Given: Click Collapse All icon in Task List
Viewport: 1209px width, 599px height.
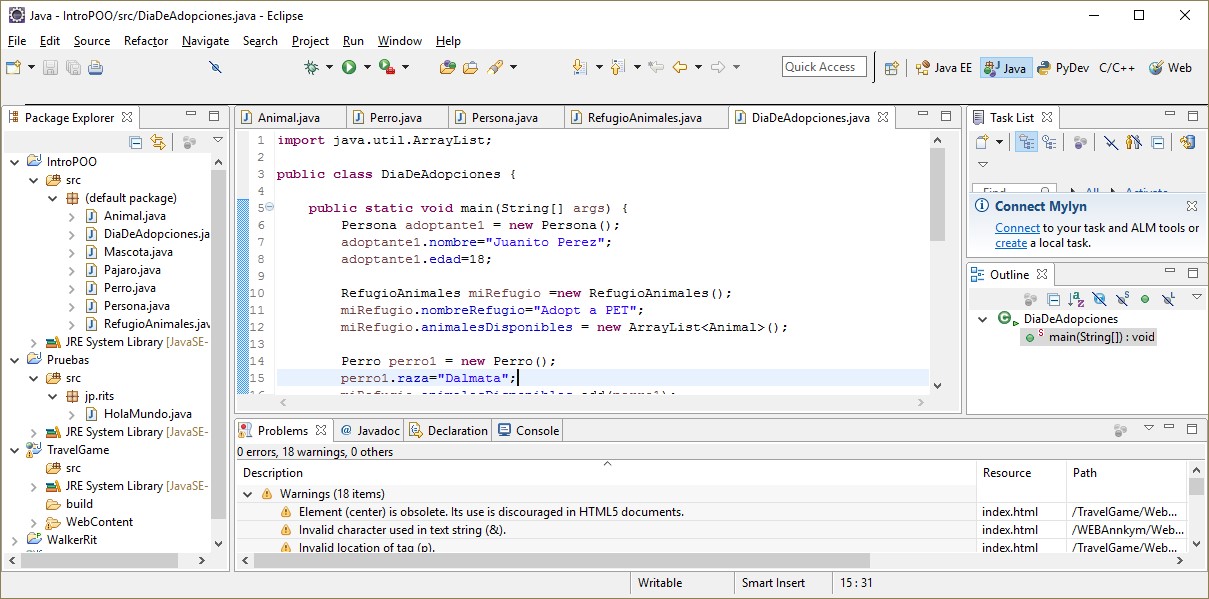Looking at the screenshot, I should [1157, 142].
